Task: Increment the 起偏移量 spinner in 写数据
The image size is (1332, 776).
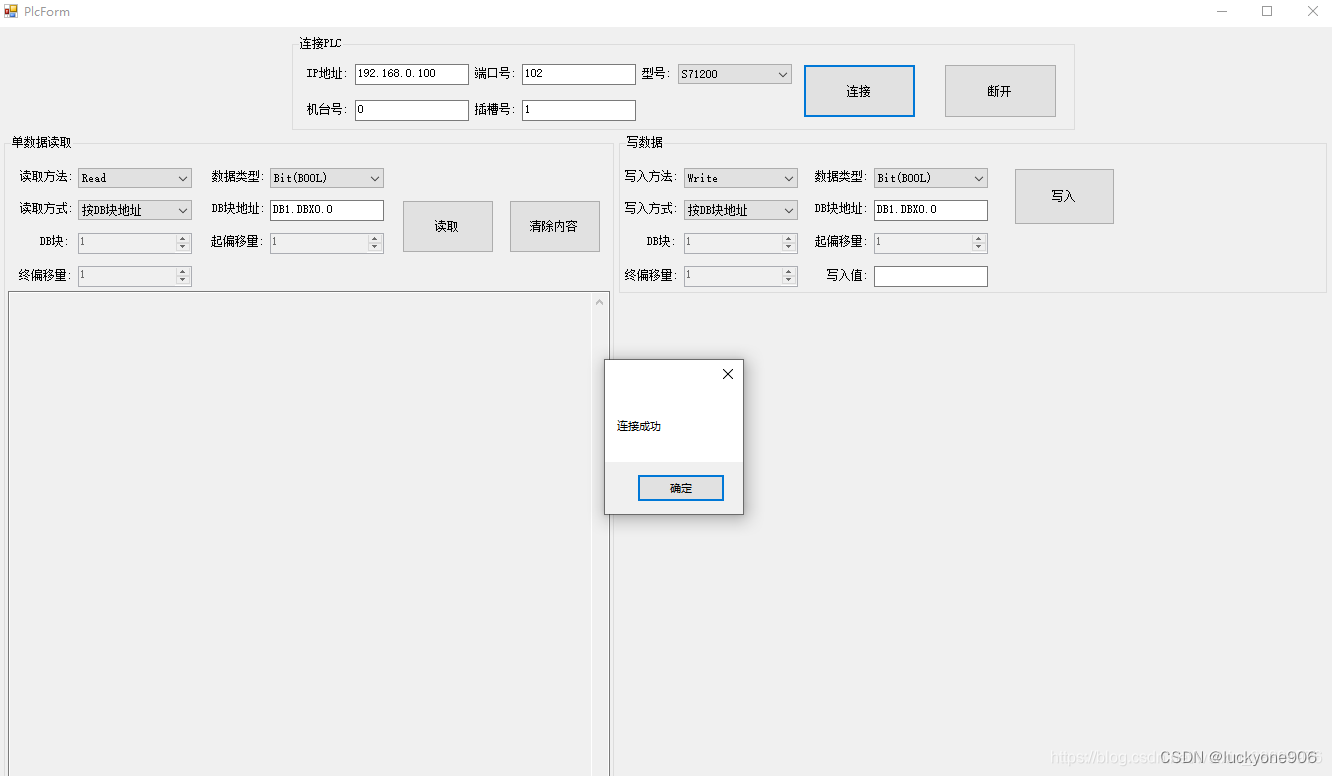Action: click(x=980, y=238)
